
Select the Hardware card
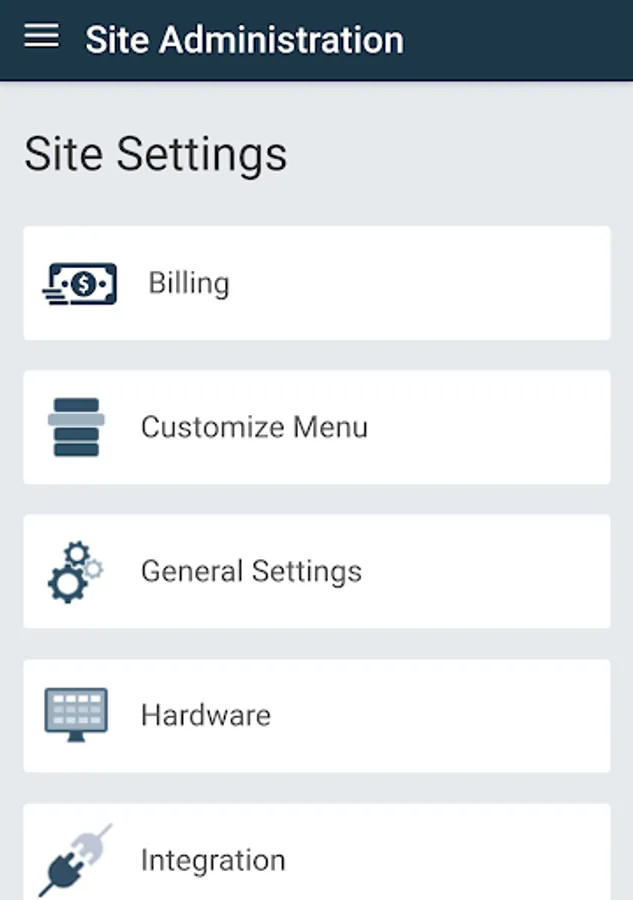point(316,715)
